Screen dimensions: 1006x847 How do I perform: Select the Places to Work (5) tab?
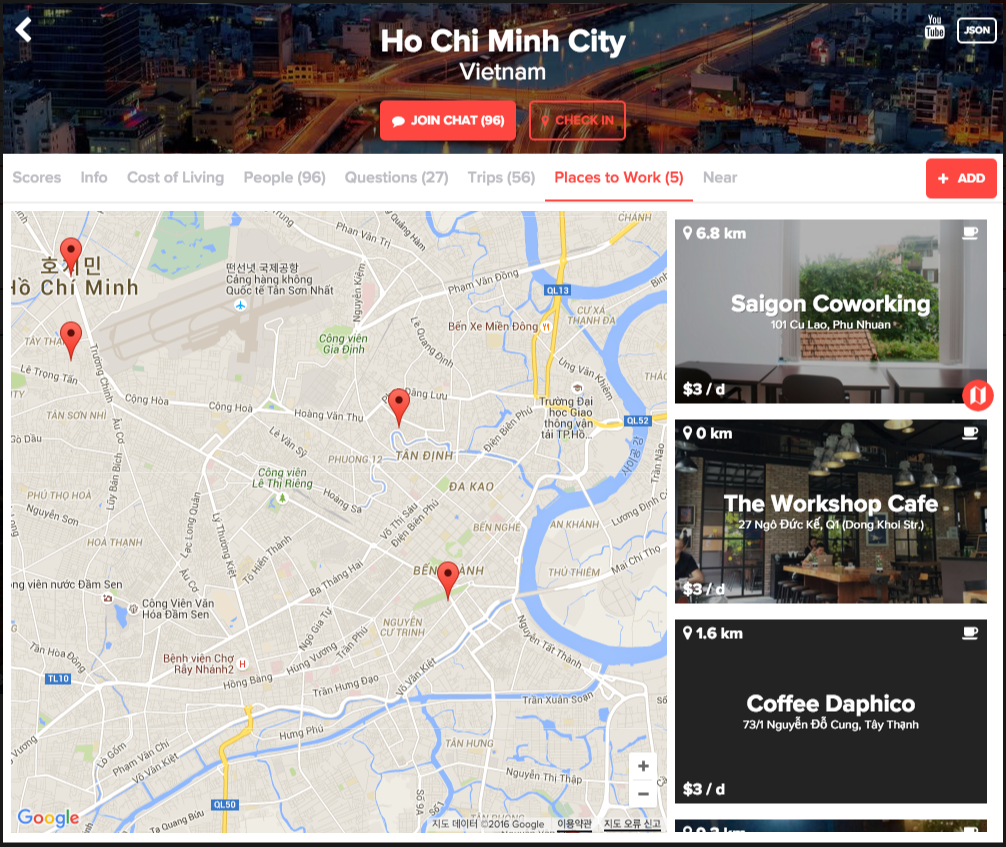click(x=618, y=178)
